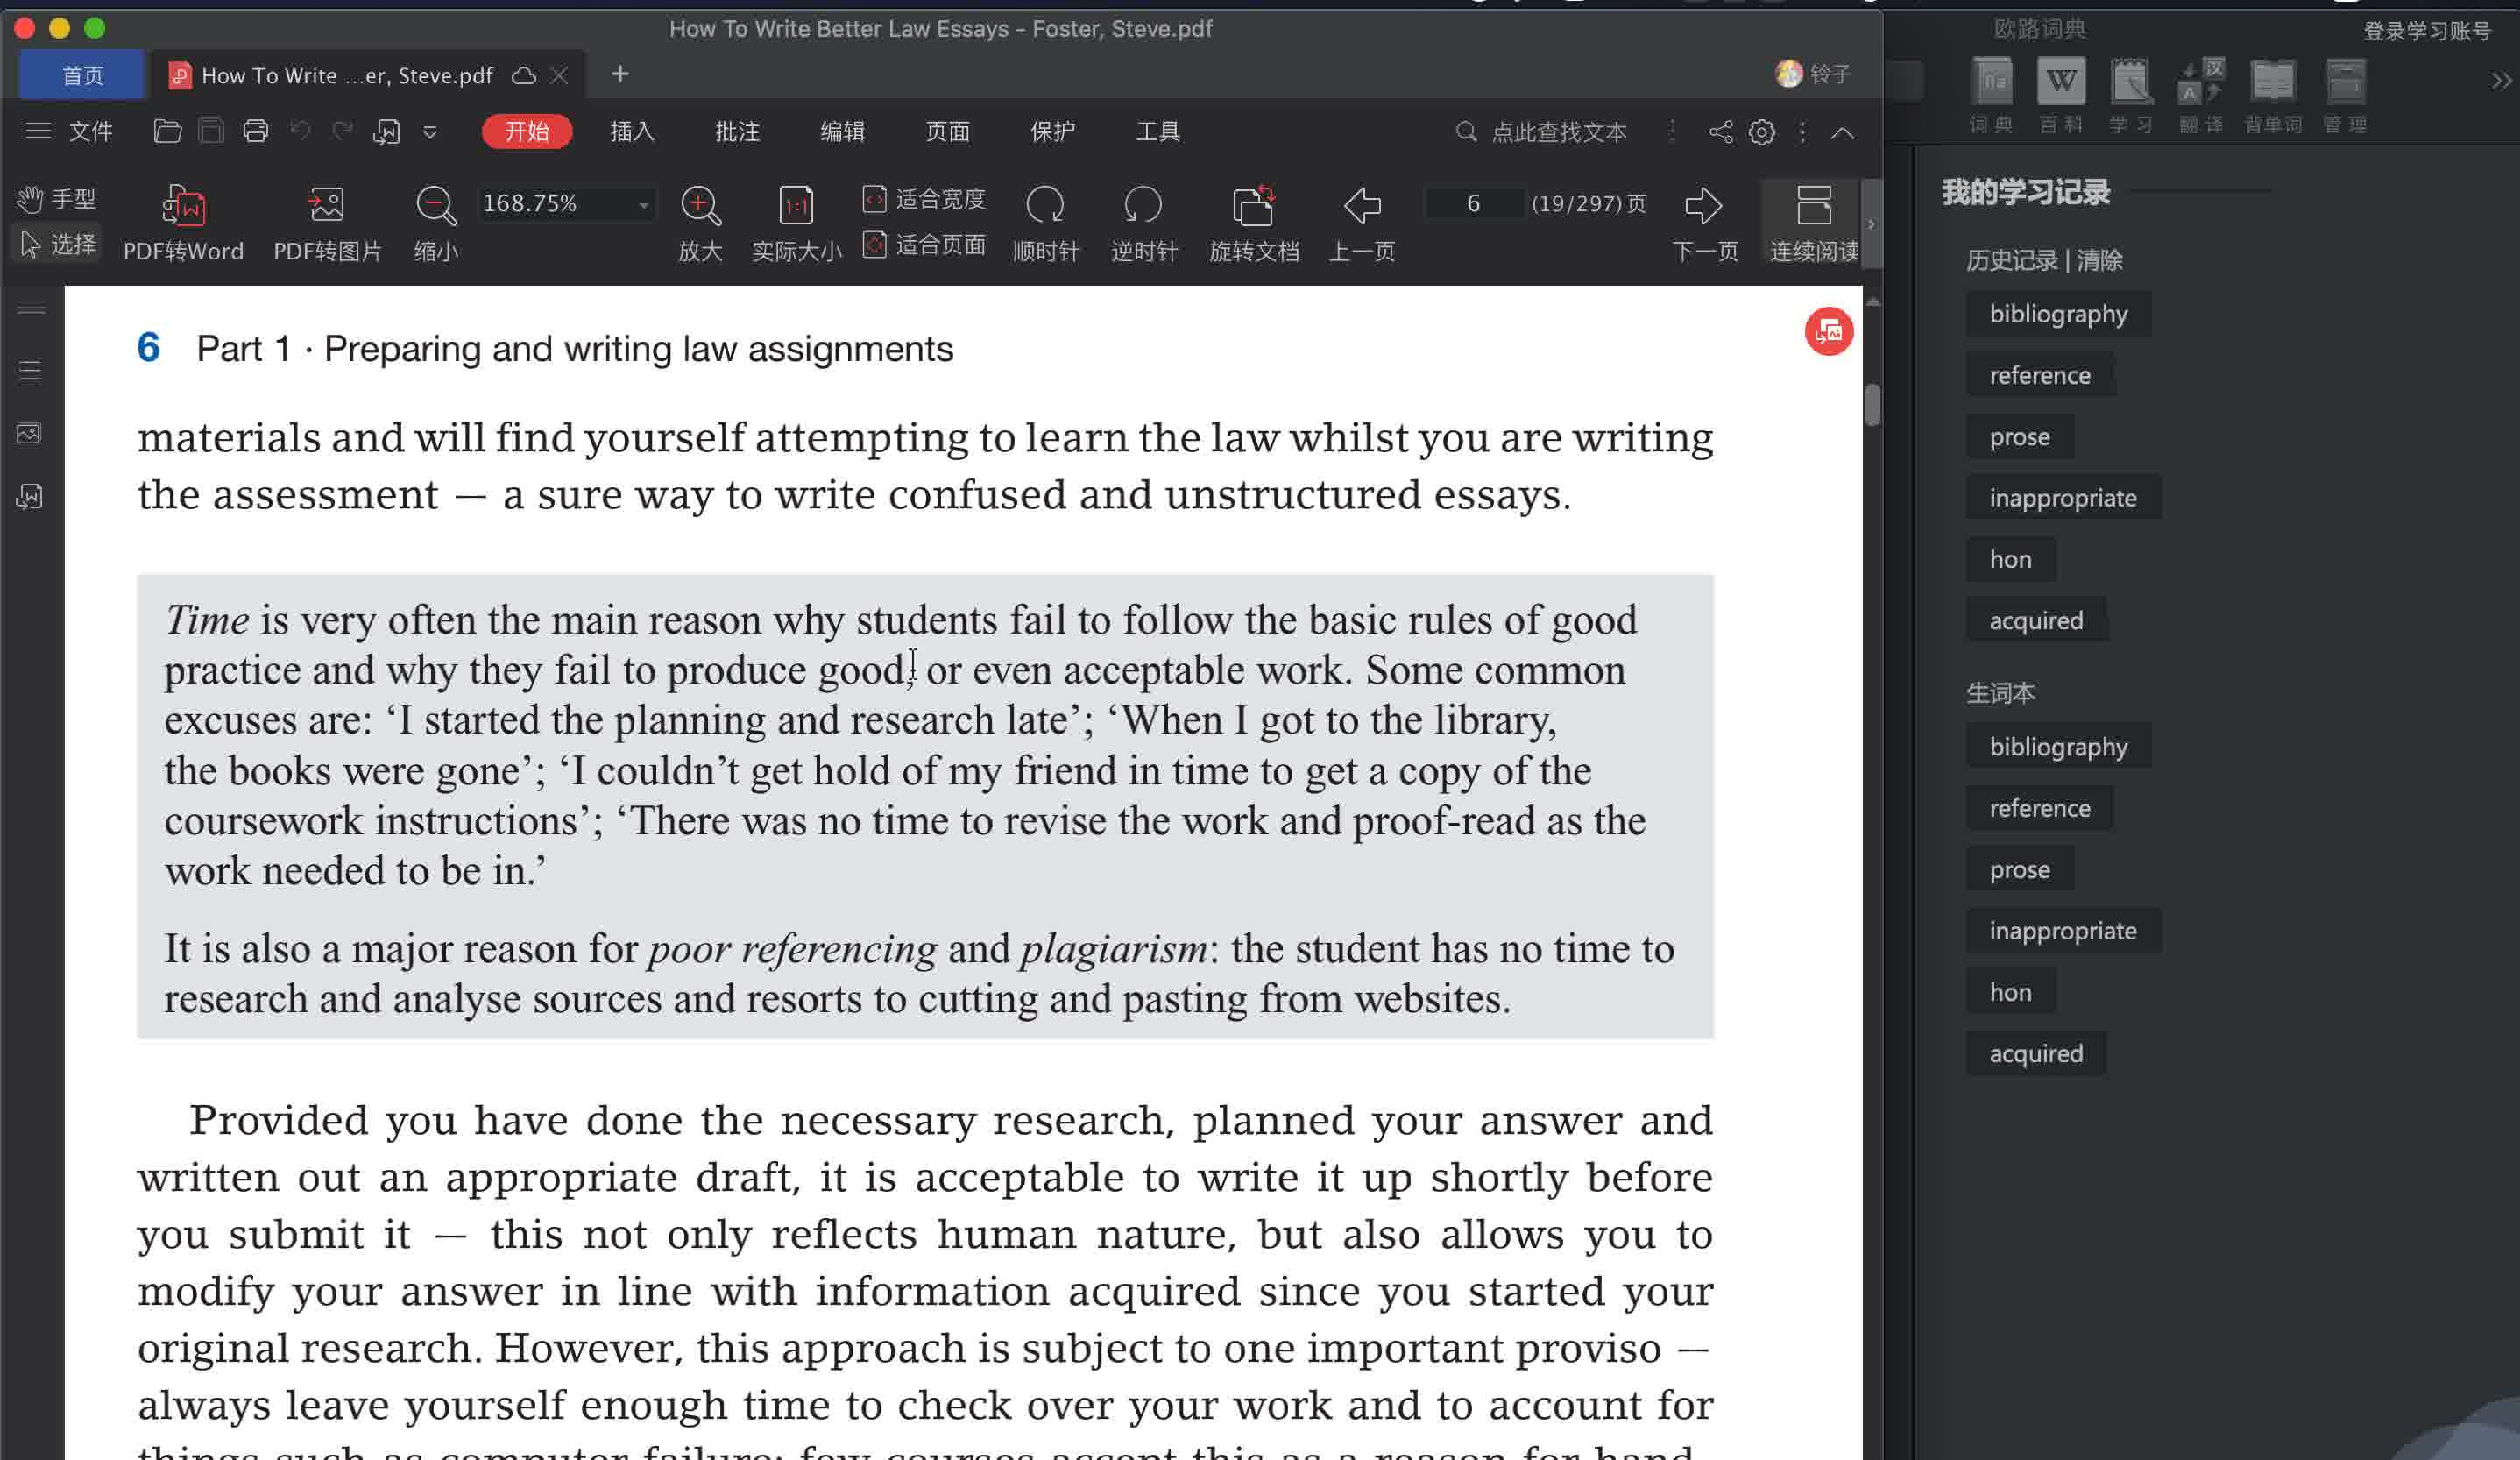Click the page number input field
Viewport: 2520px width, 1460px height.
[x=1472, y=203]
